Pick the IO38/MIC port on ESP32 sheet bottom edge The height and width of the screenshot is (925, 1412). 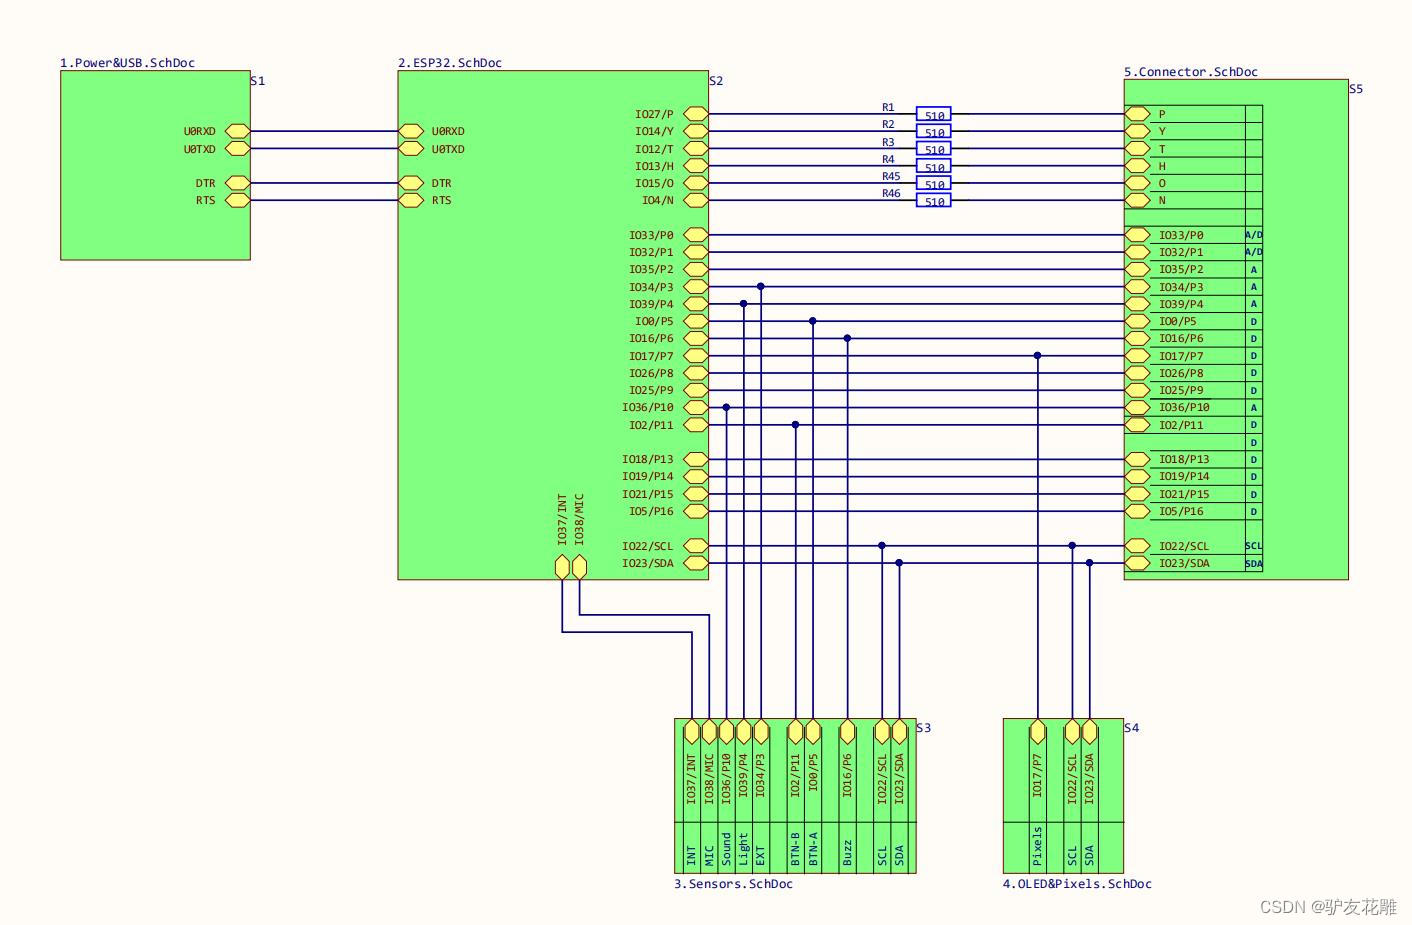(x=579, y=567)
